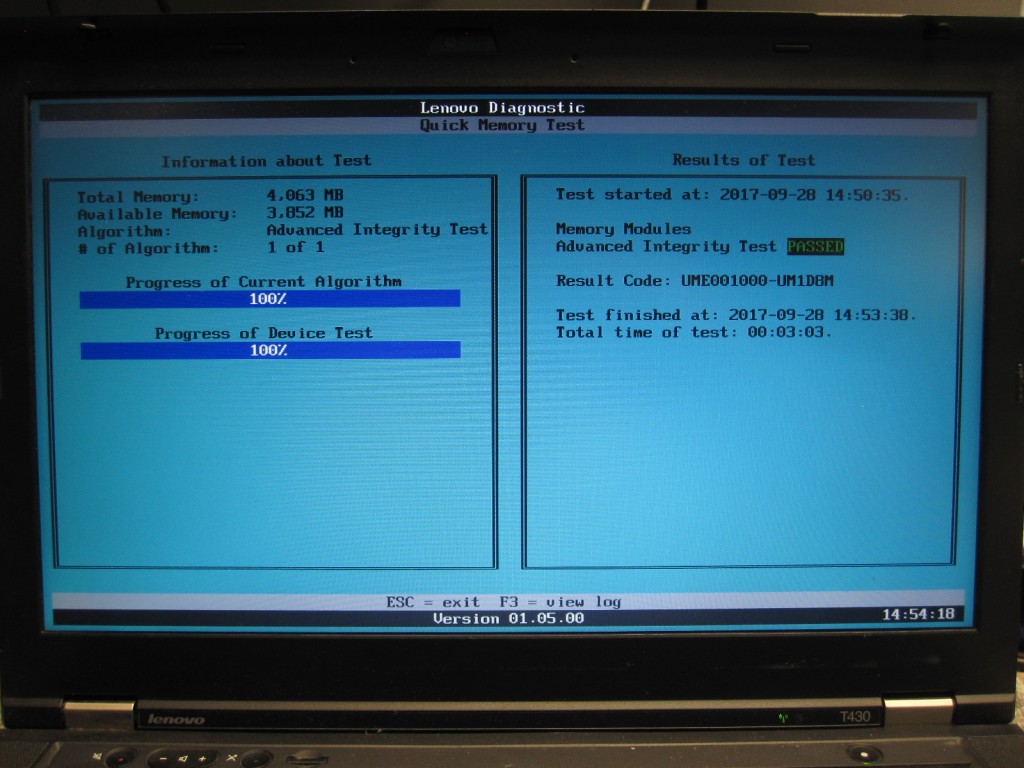The width and height of the screenshot is (1024, 768).
Task: Click the ESC = exit option
Action: [432, 601]
